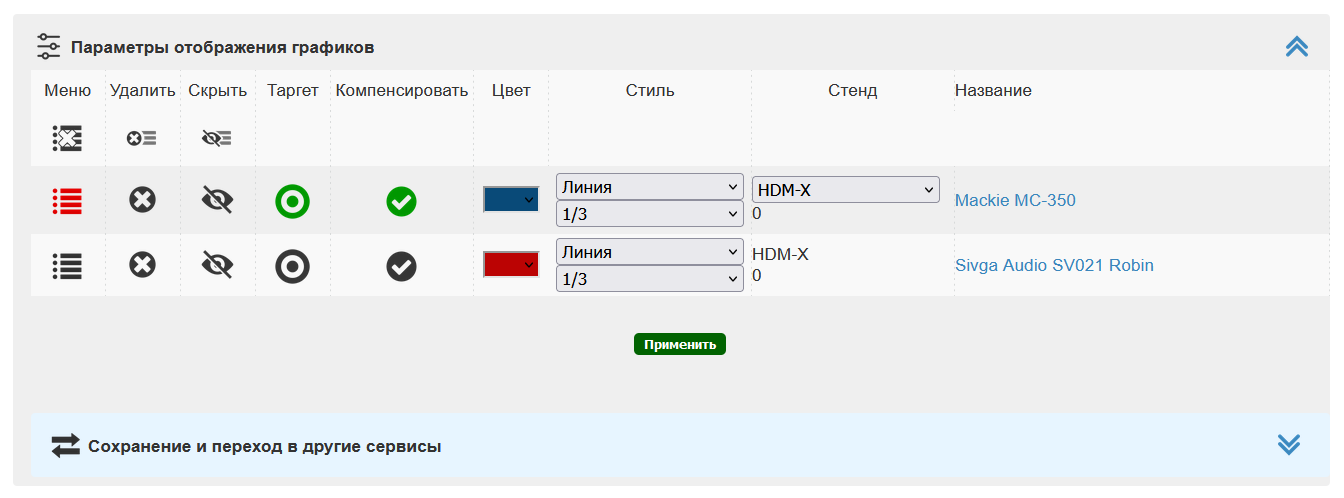This screenshot has width=1344, height=498.
Task: Delete the Sivga Audio SV021 Robin graph
Action: 142,266
